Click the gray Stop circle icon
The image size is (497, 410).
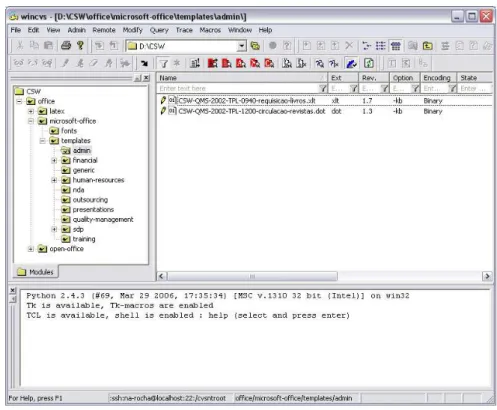point(273,46)
